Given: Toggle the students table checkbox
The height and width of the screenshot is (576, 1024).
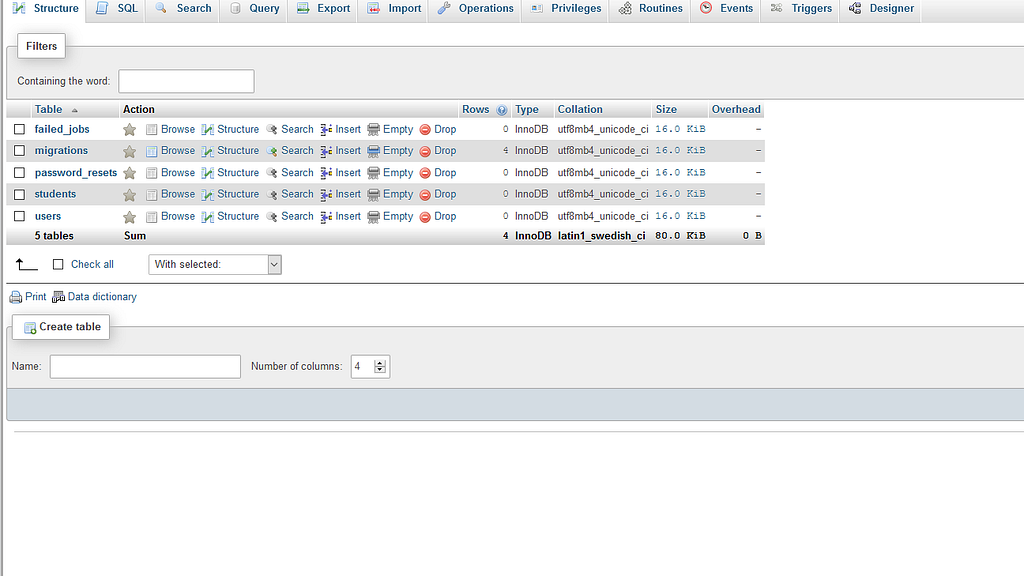Looking at the screenshot, I should tap(20, 195).
